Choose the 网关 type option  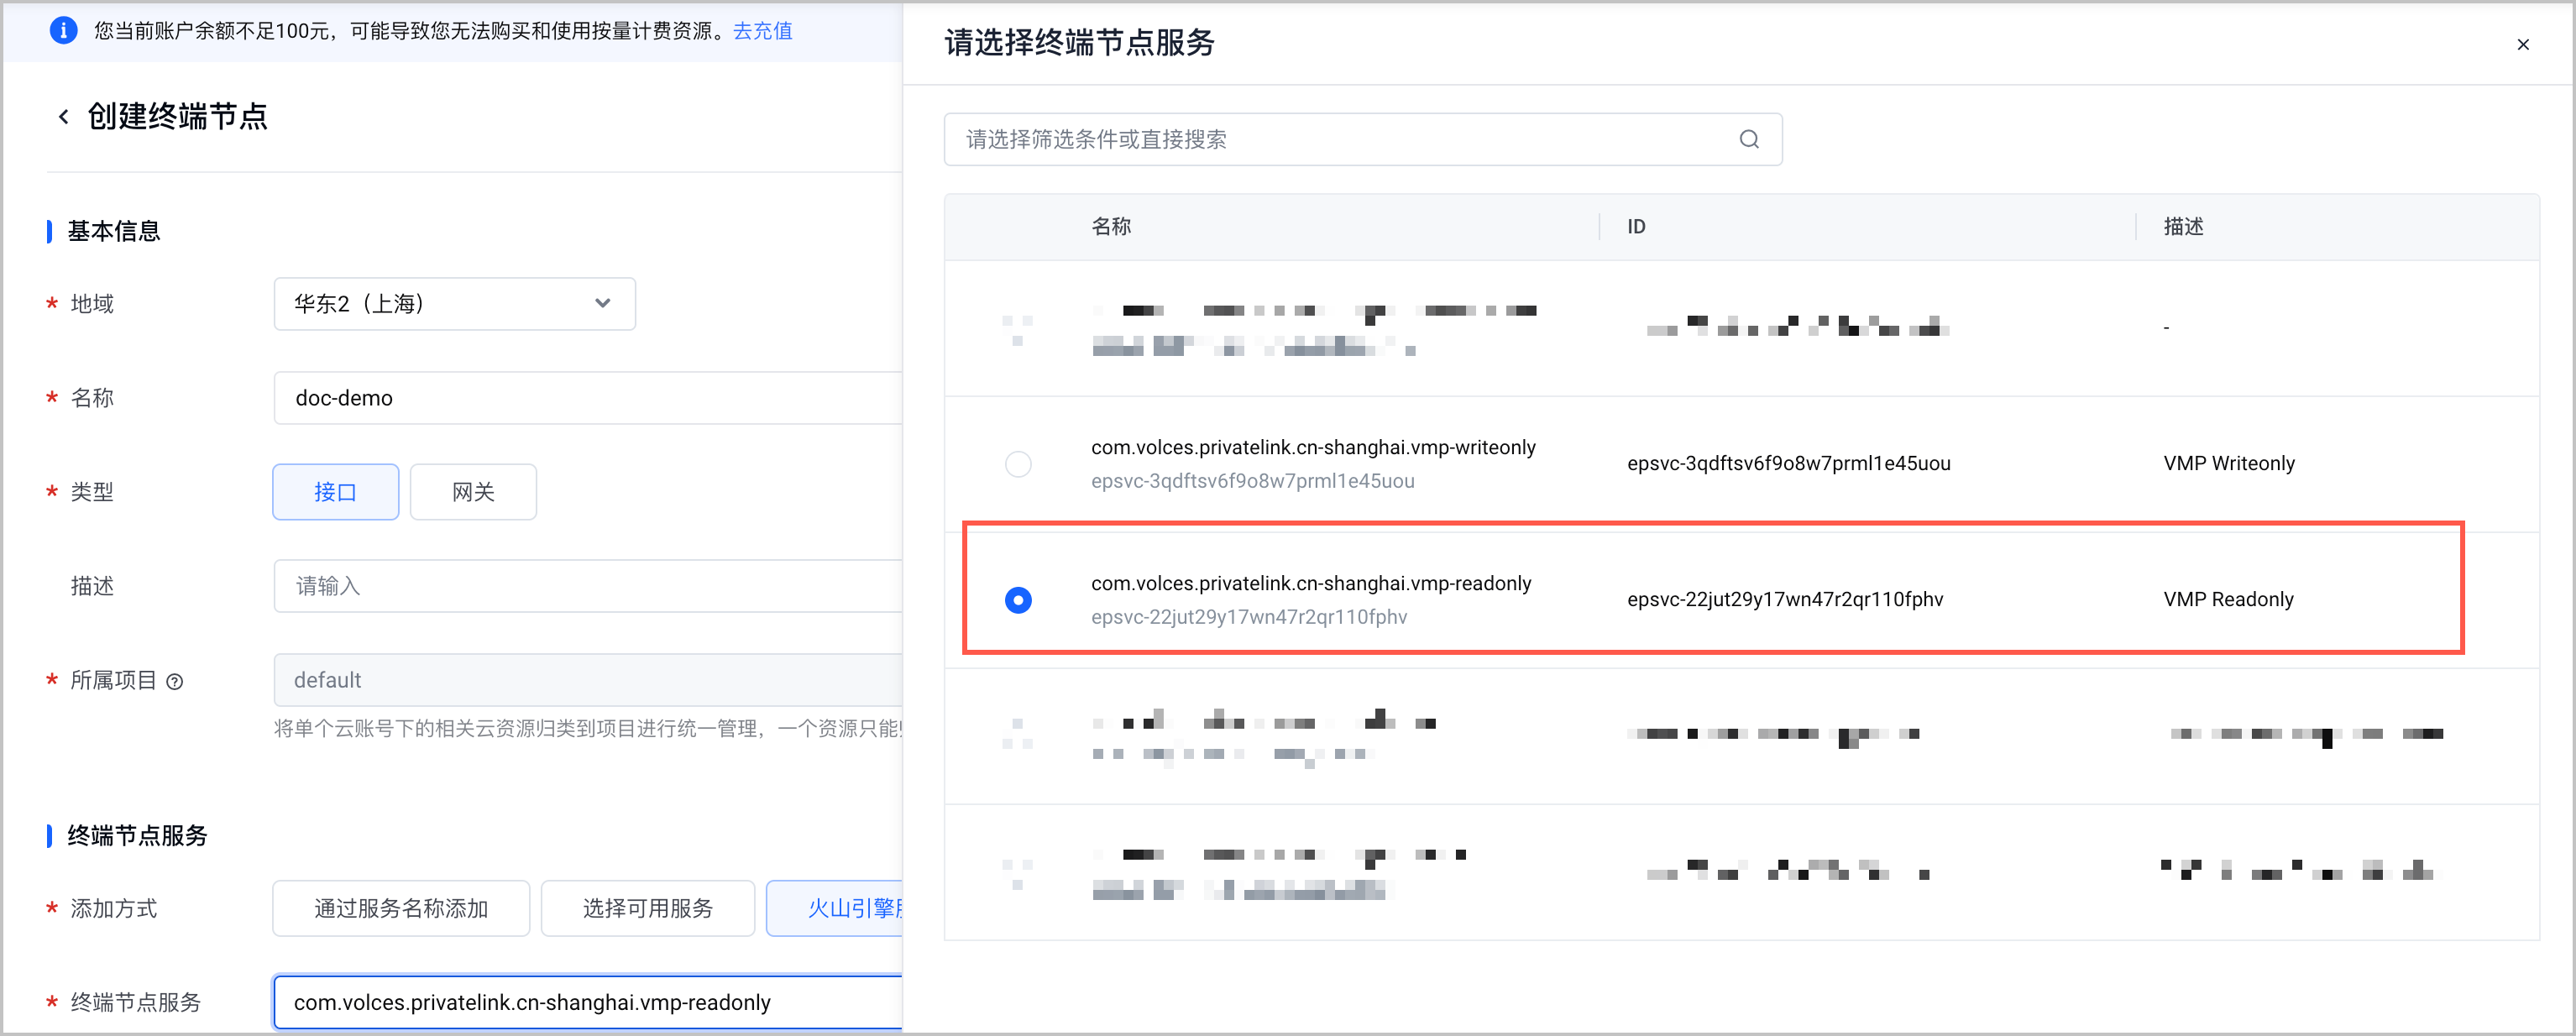[473, 492]
